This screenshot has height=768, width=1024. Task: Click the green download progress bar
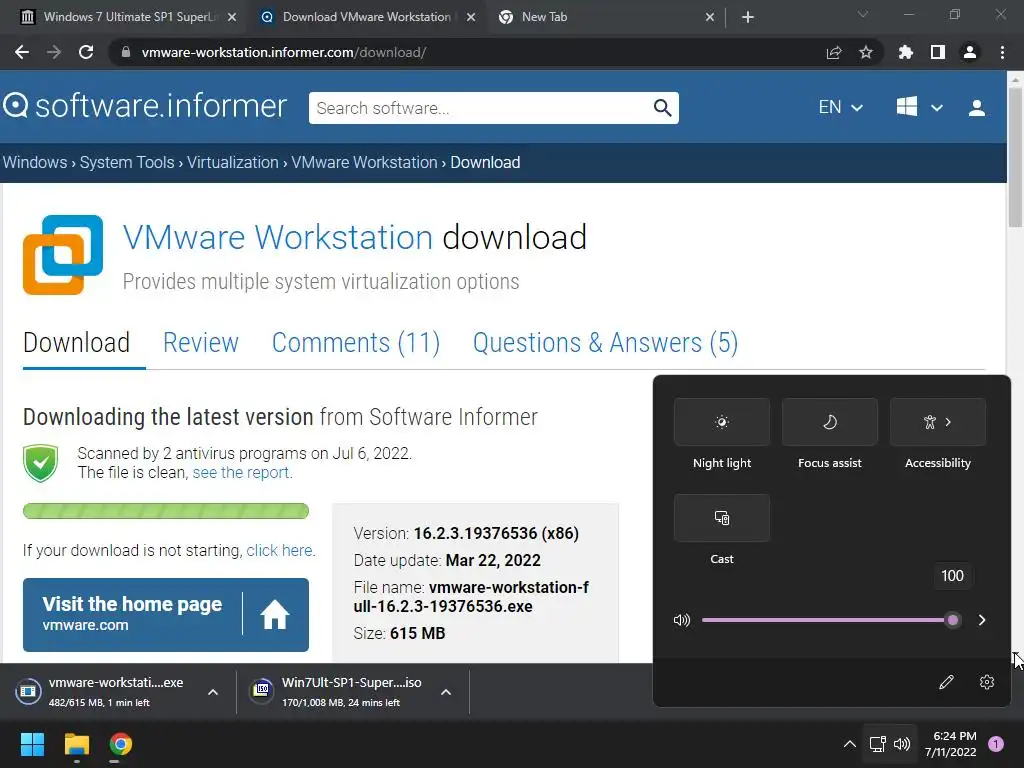tap(166, 511)
